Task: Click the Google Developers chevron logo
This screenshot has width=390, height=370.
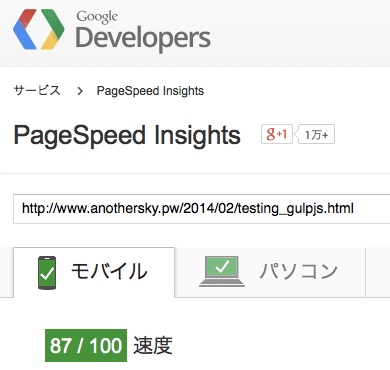Action: (x=39, y=29)
